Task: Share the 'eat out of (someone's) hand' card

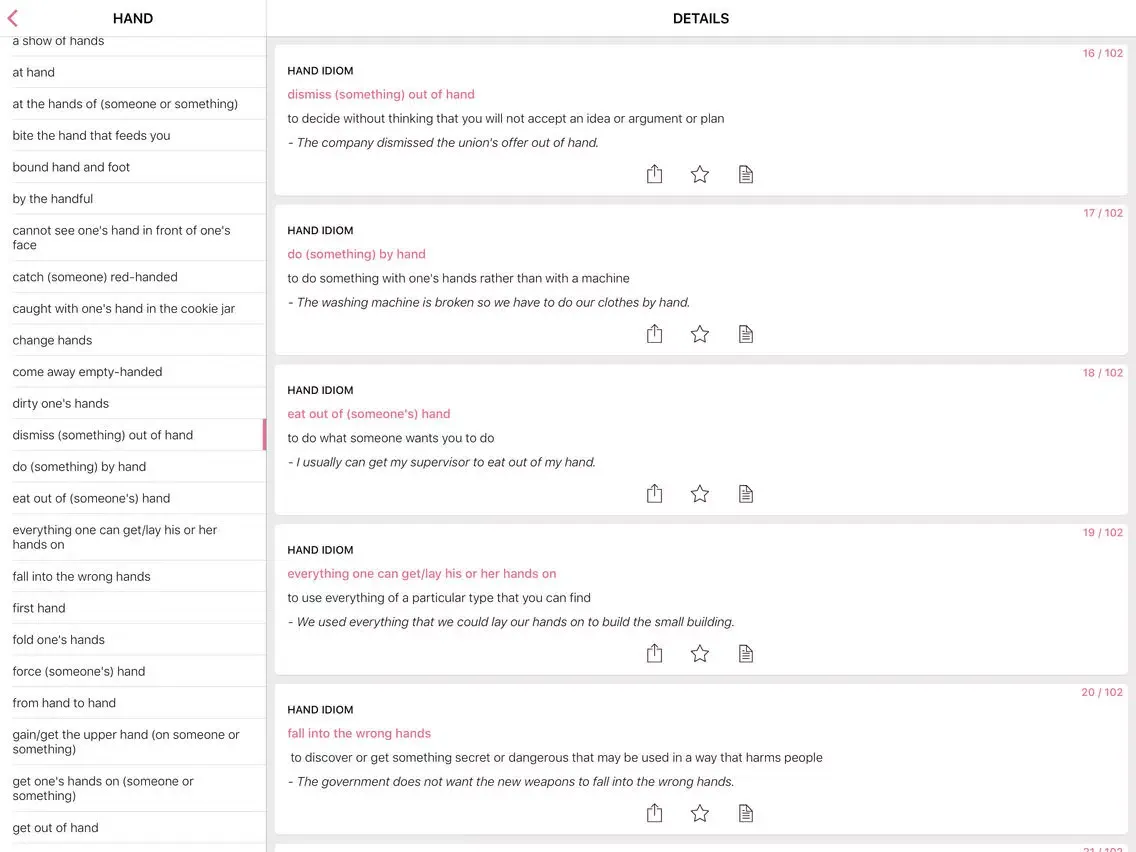Action: coord(654,493)
